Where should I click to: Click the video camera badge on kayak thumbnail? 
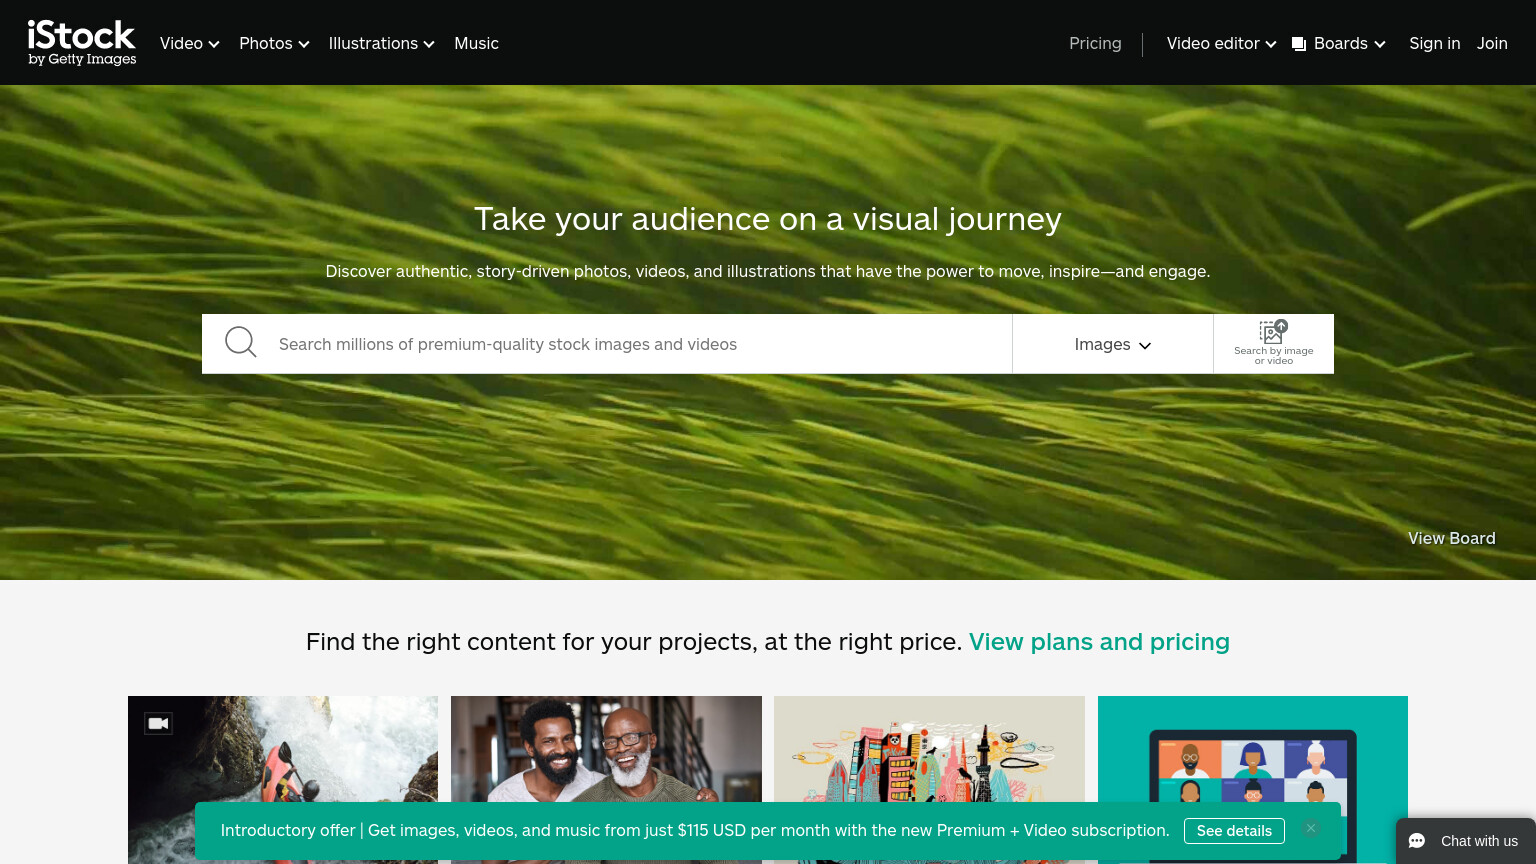click(x=158, y=723)
